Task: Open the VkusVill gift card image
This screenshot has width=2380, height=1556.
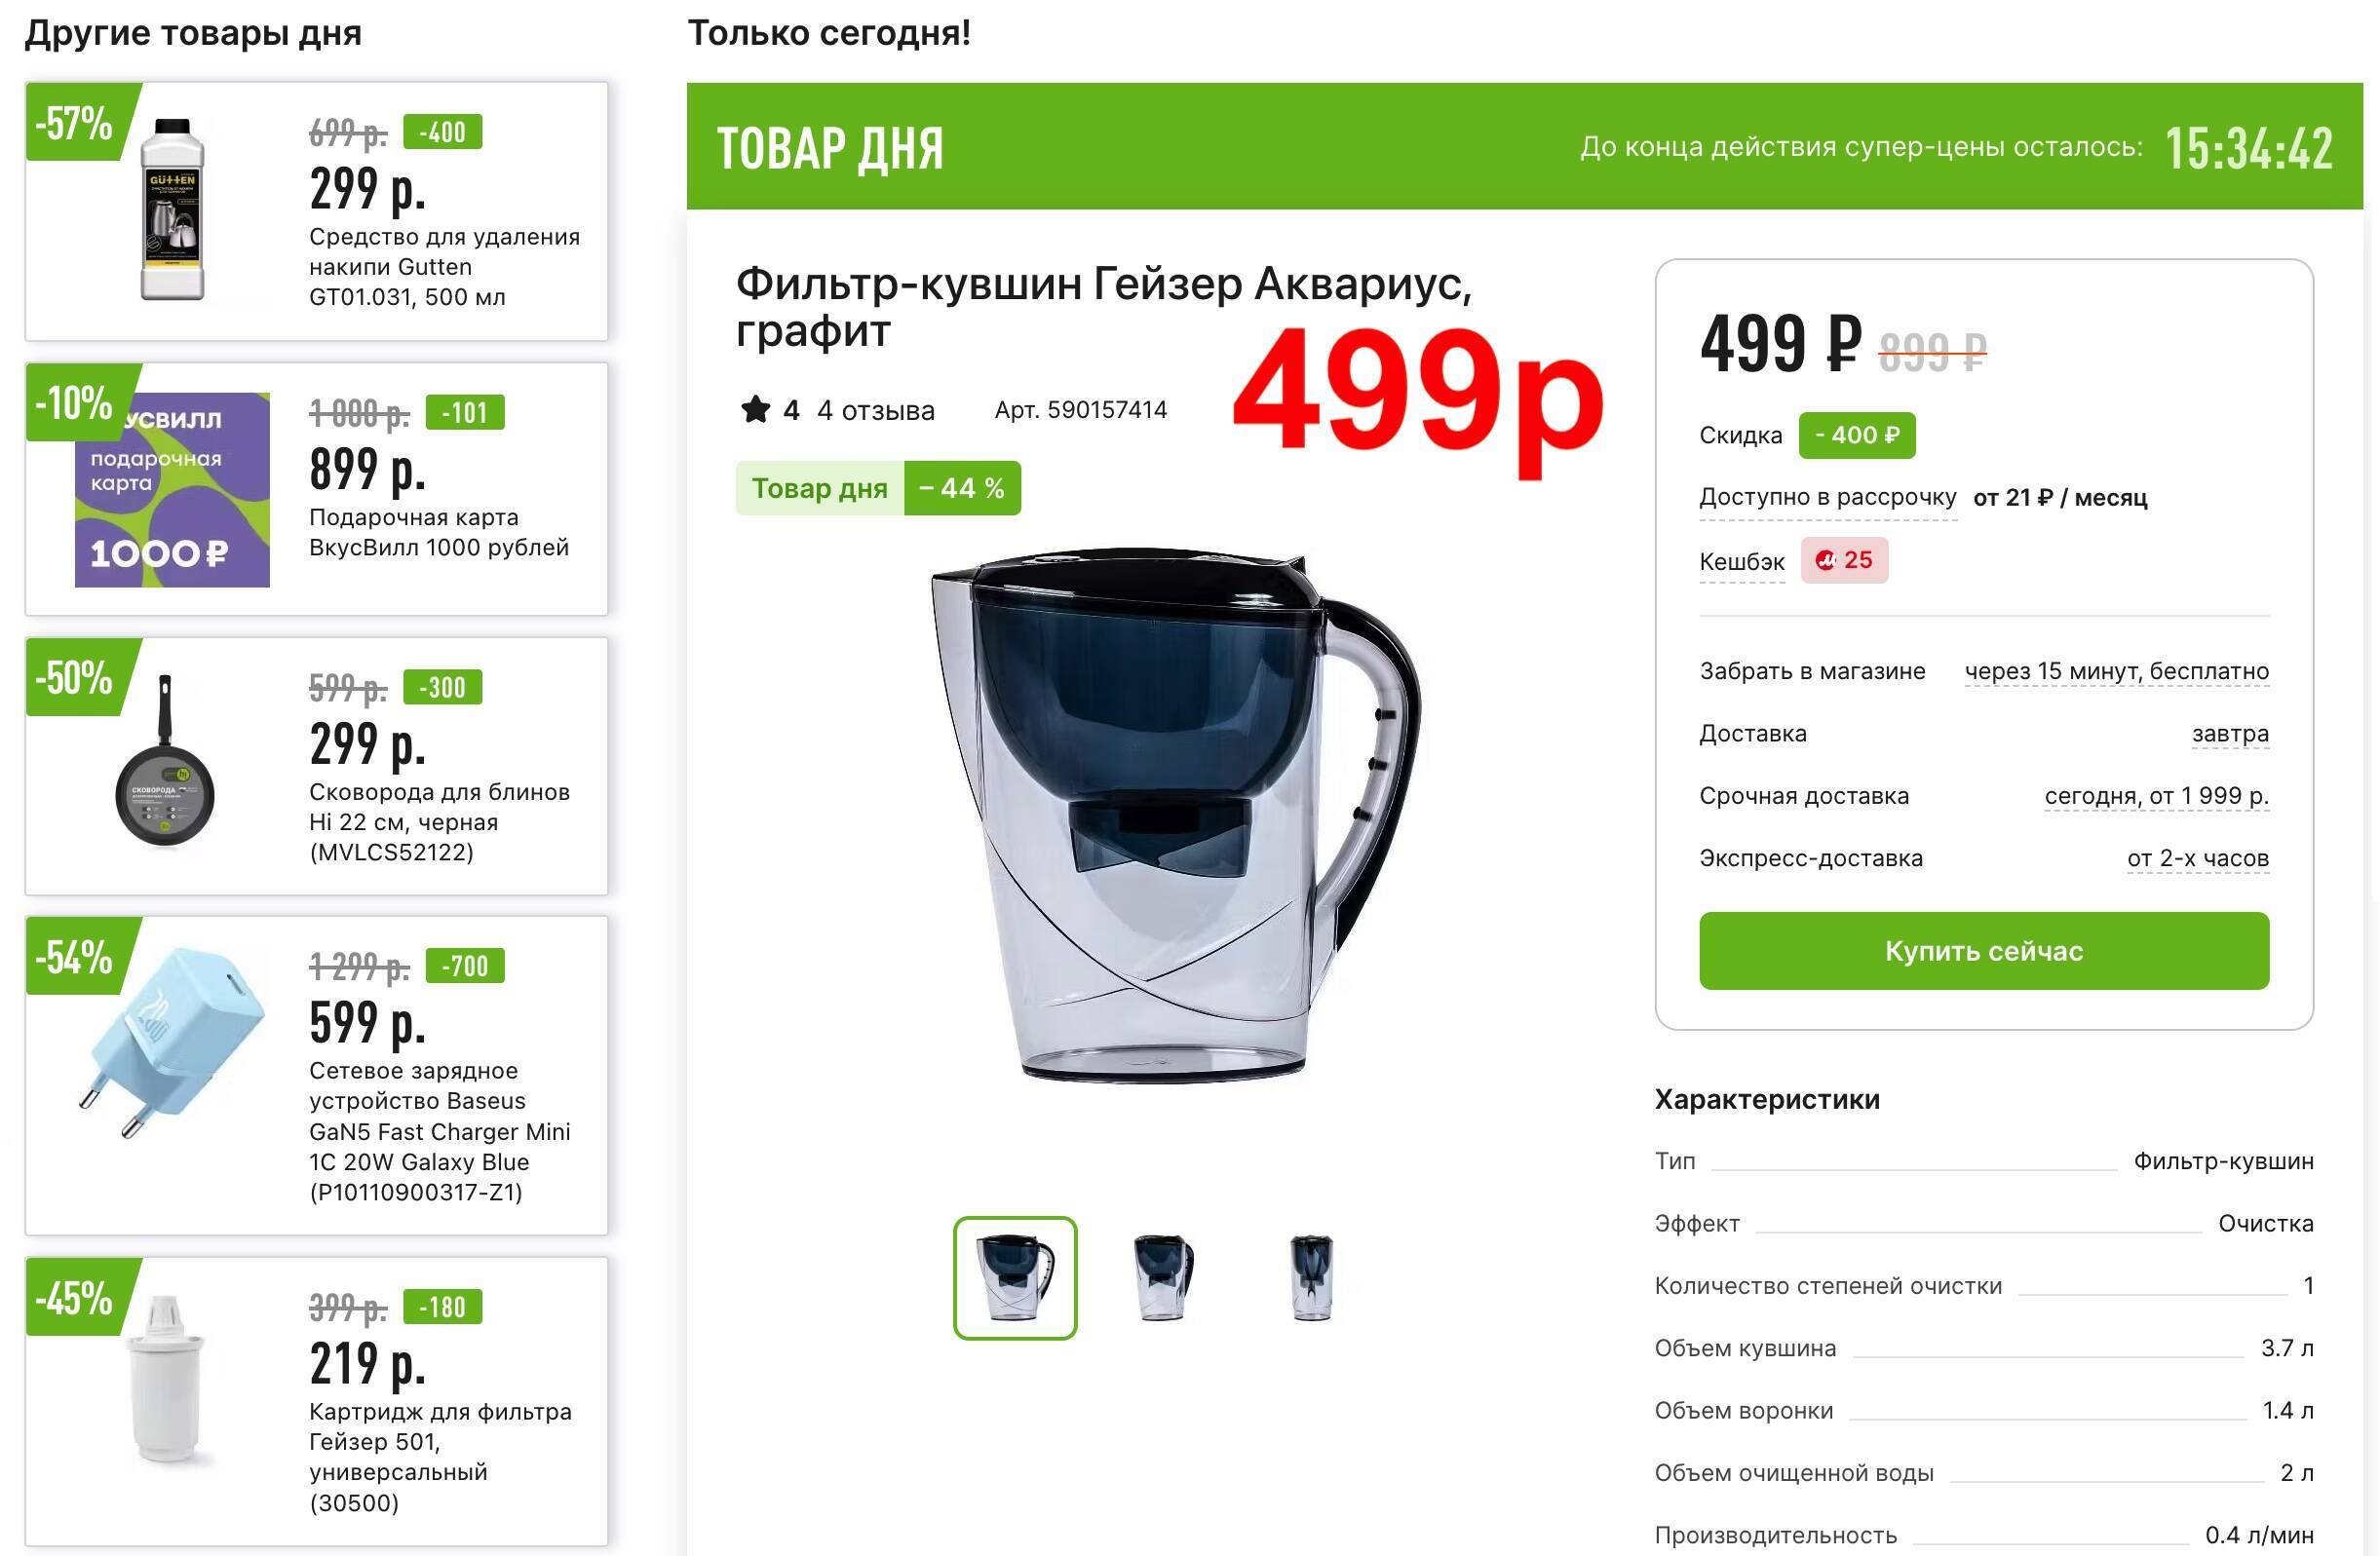Action: [x=172, y=490]
